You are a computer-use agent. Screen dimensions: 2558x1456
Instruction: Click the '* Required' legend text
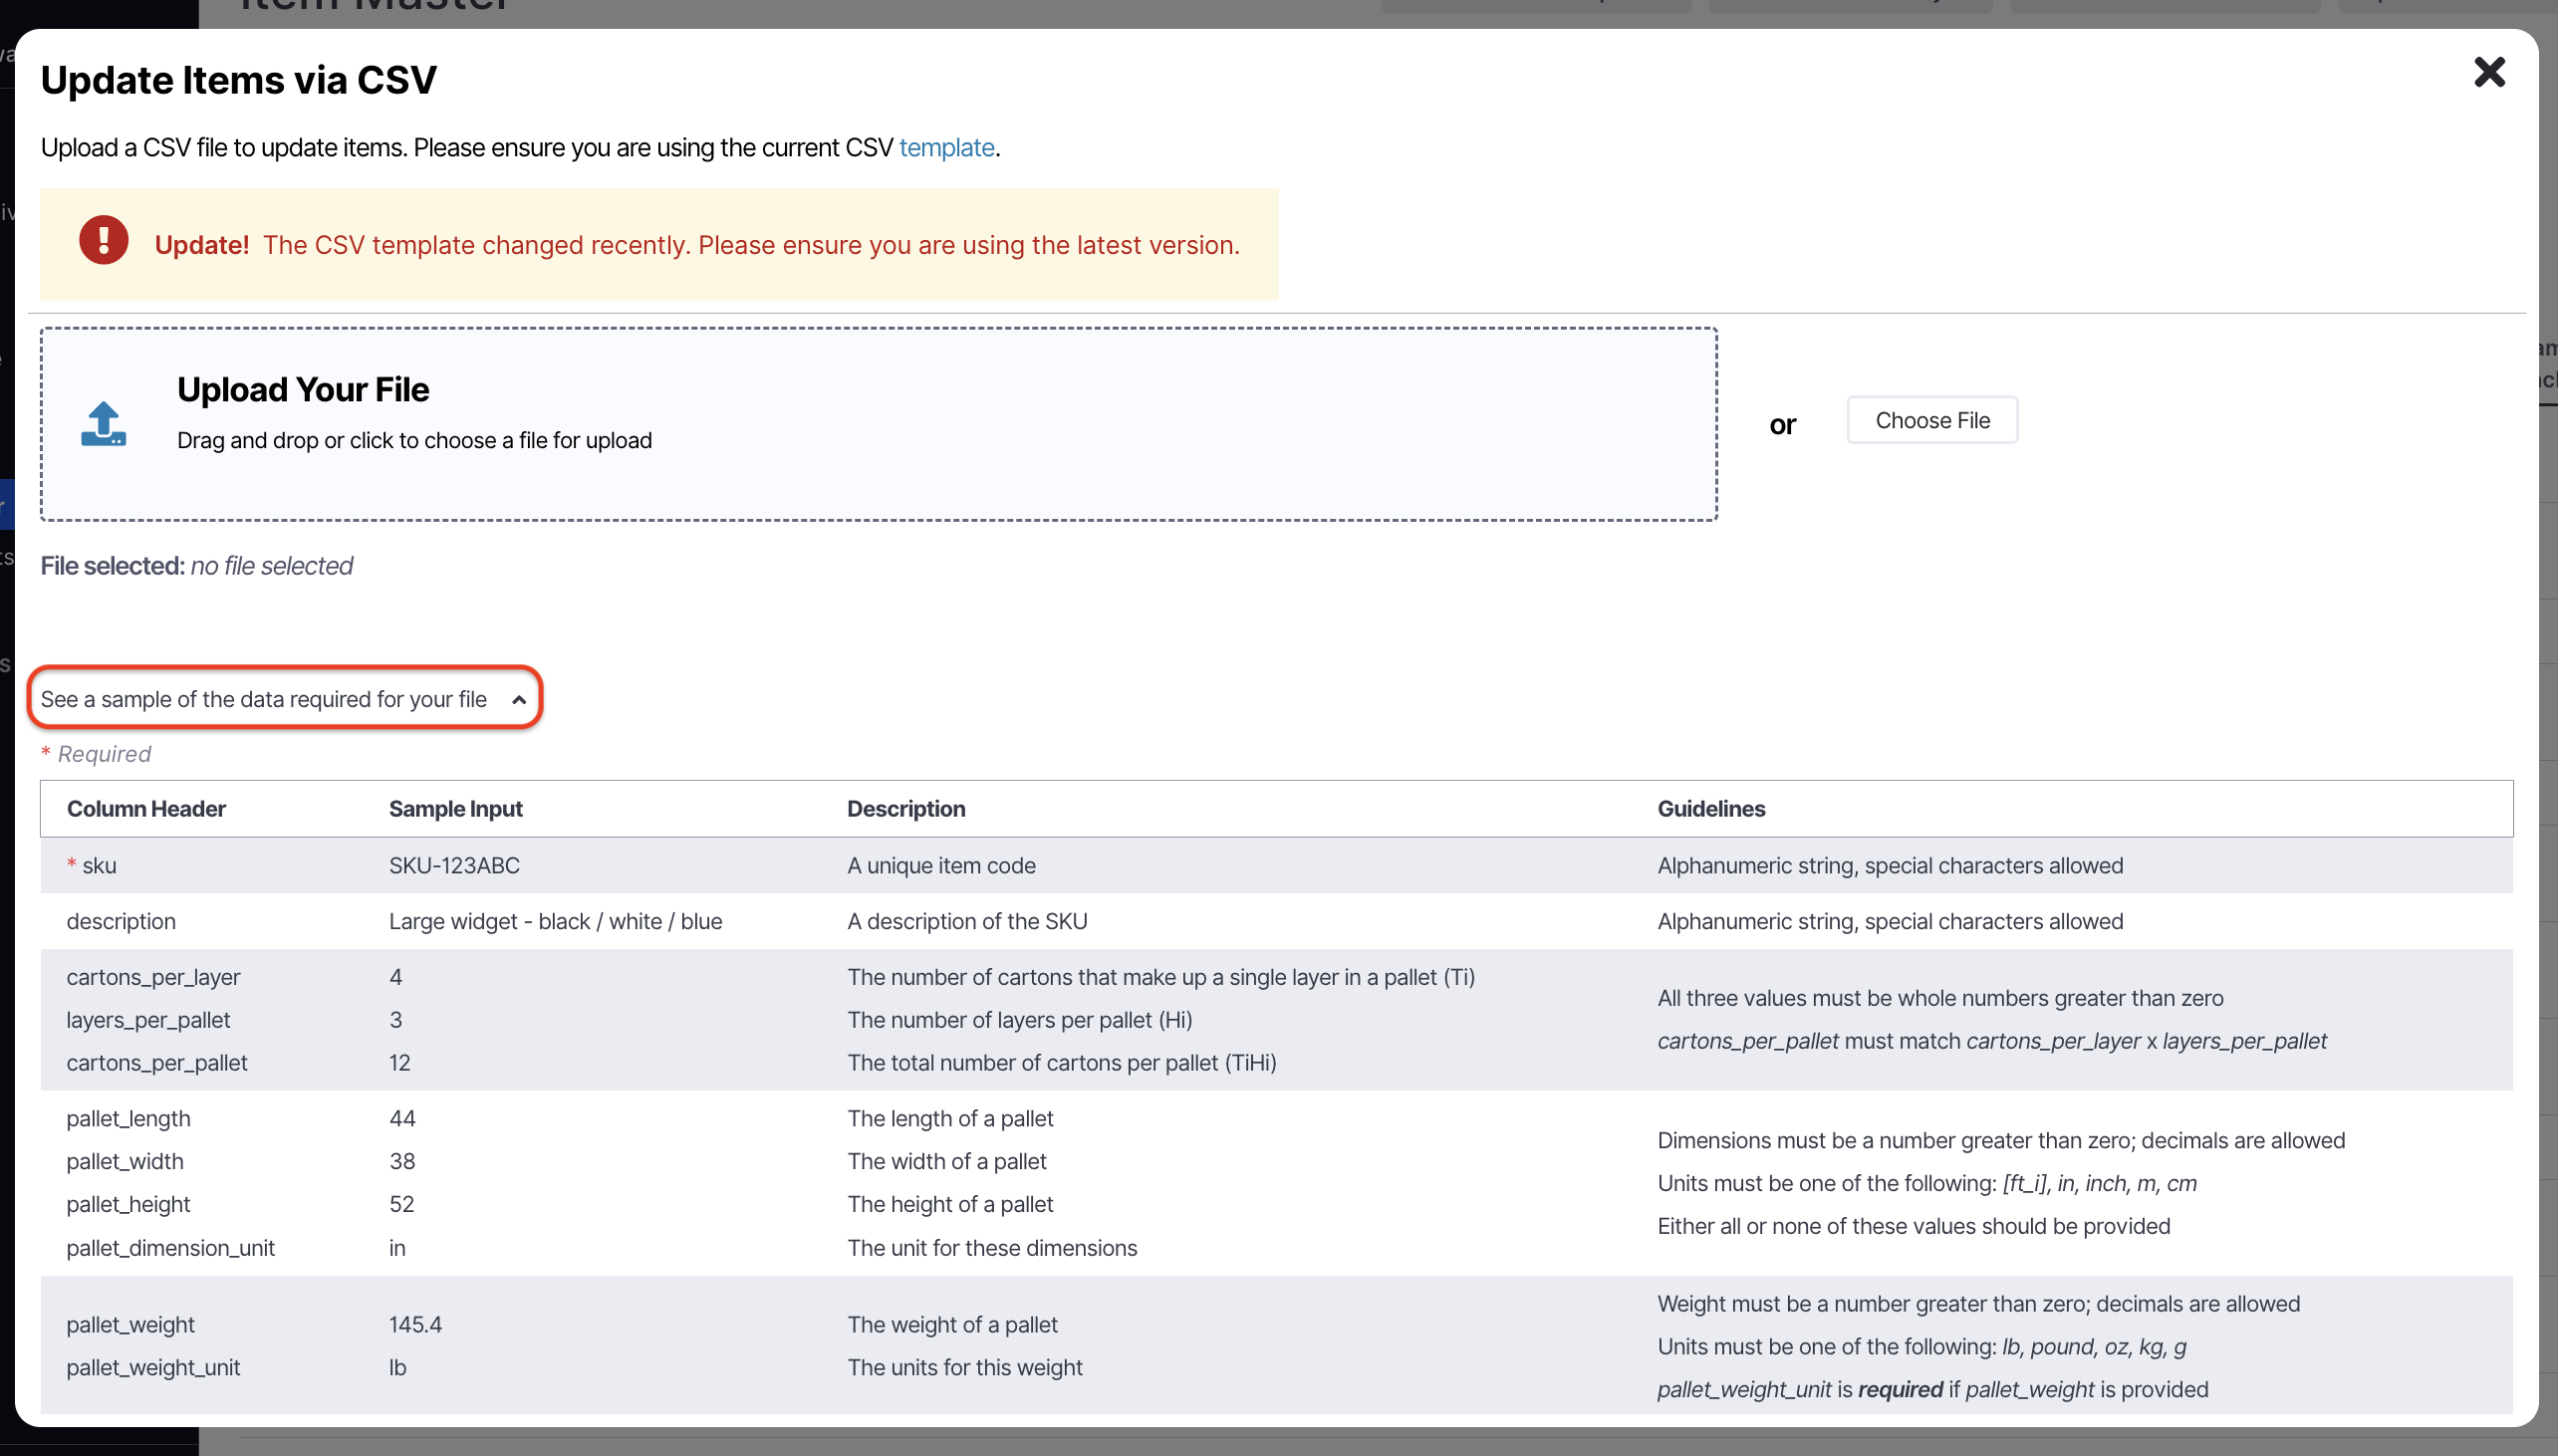[x=96, y=755]
